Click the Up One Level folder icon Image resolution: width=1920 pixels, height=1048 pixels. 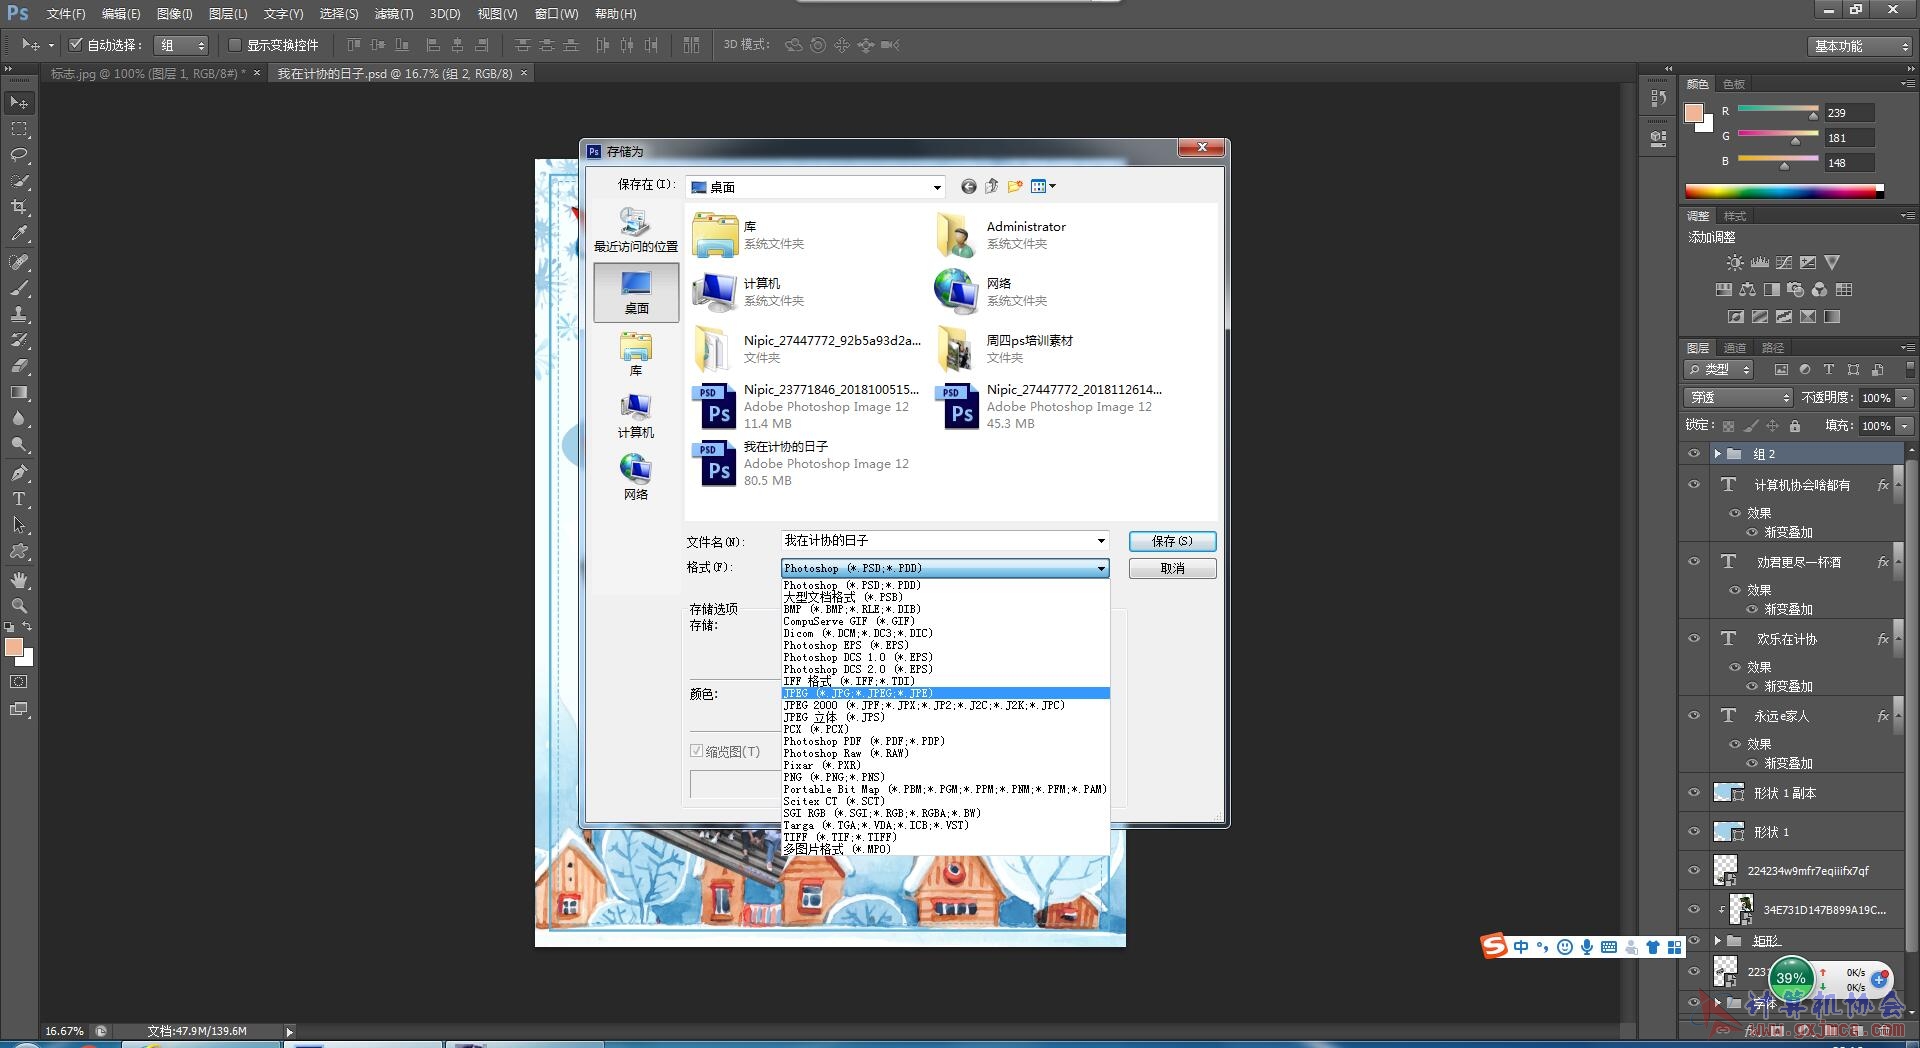[x=992, y=186]
